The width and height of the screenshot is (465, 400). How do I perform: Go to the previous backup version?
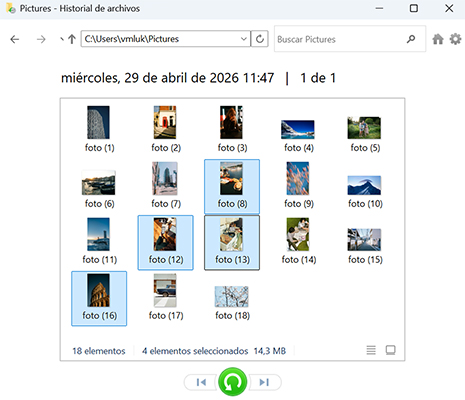201,382
